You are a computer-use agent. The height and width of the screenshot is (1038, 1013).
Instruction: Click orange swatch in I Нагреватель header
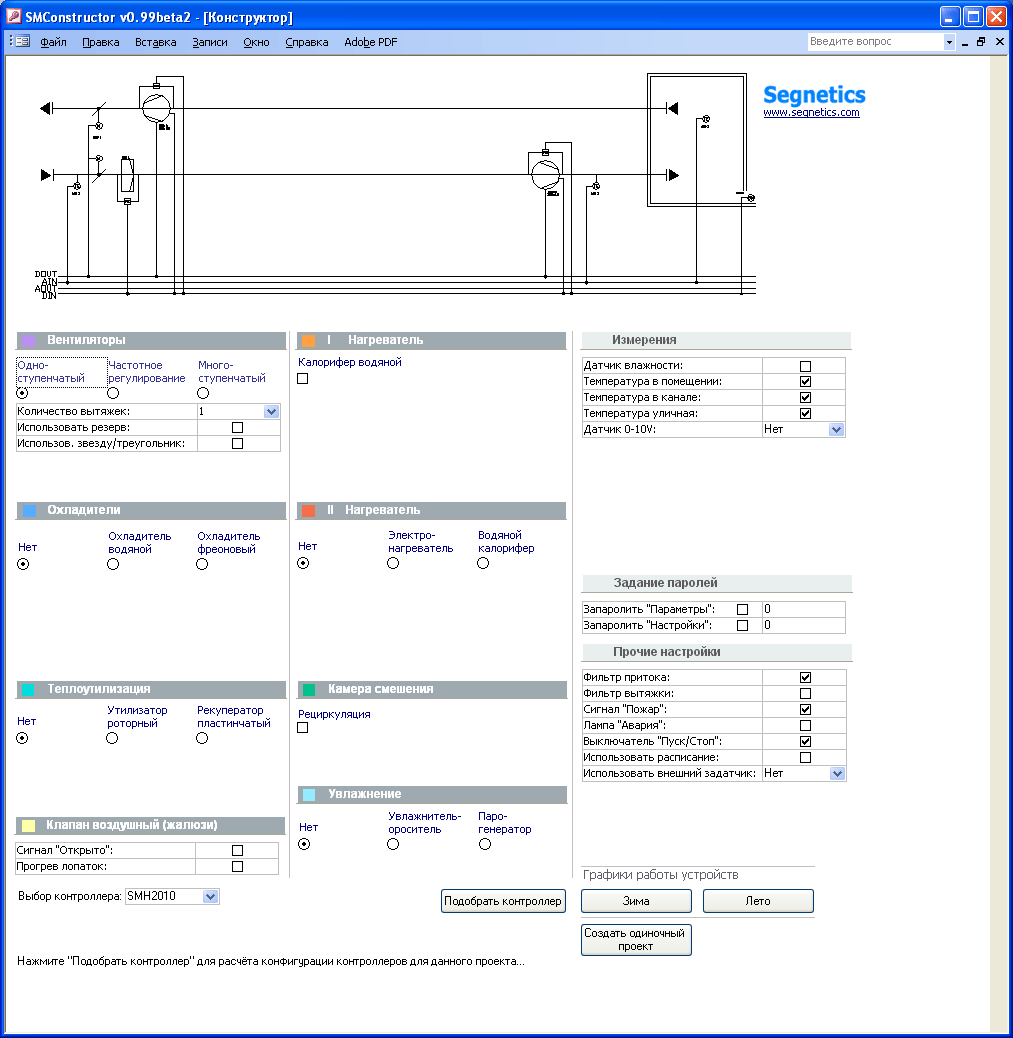[309, 341]
